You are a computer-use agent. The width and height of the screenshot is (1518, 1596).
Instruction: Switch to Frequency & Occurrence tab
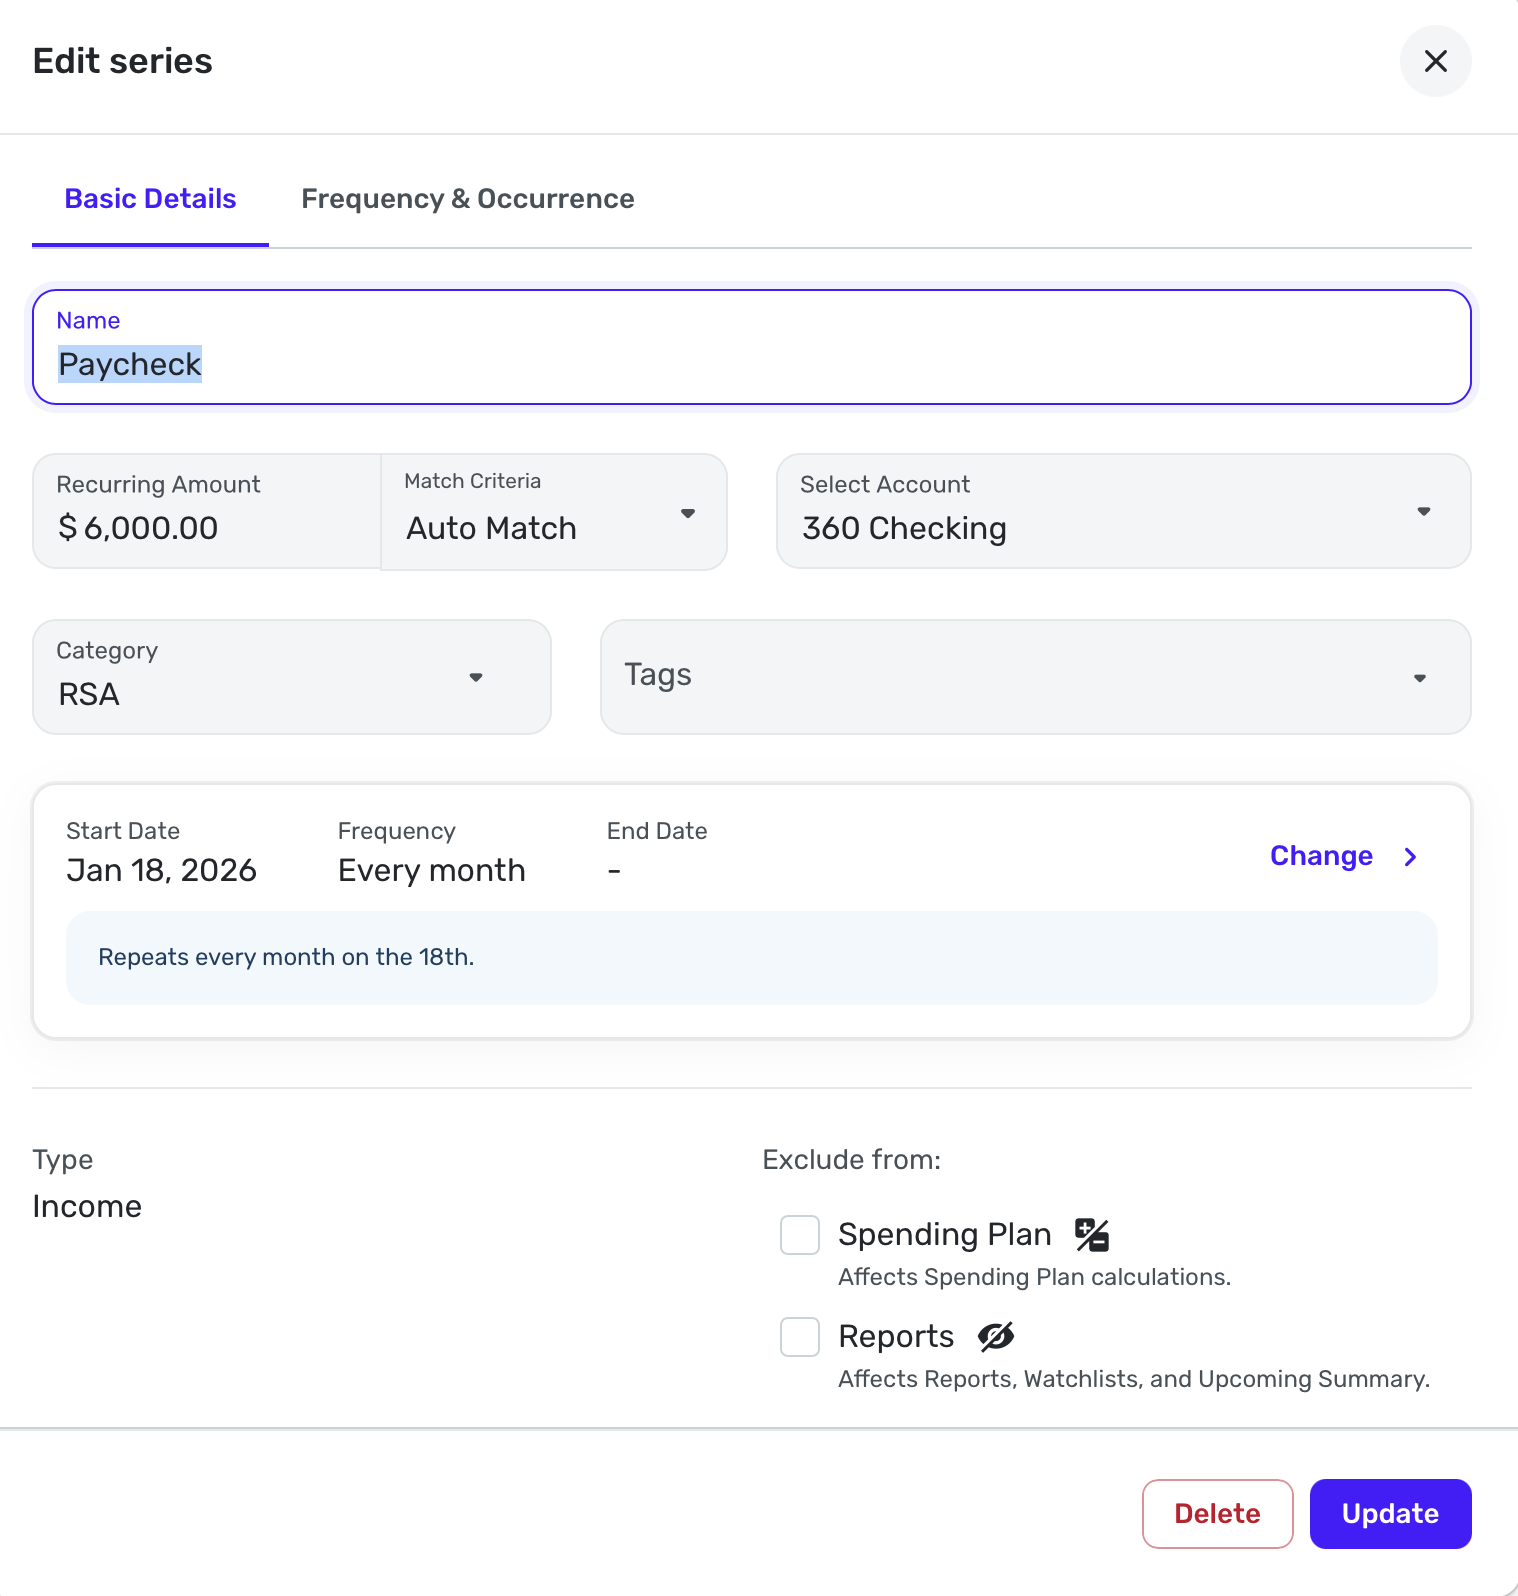[468, 199]
